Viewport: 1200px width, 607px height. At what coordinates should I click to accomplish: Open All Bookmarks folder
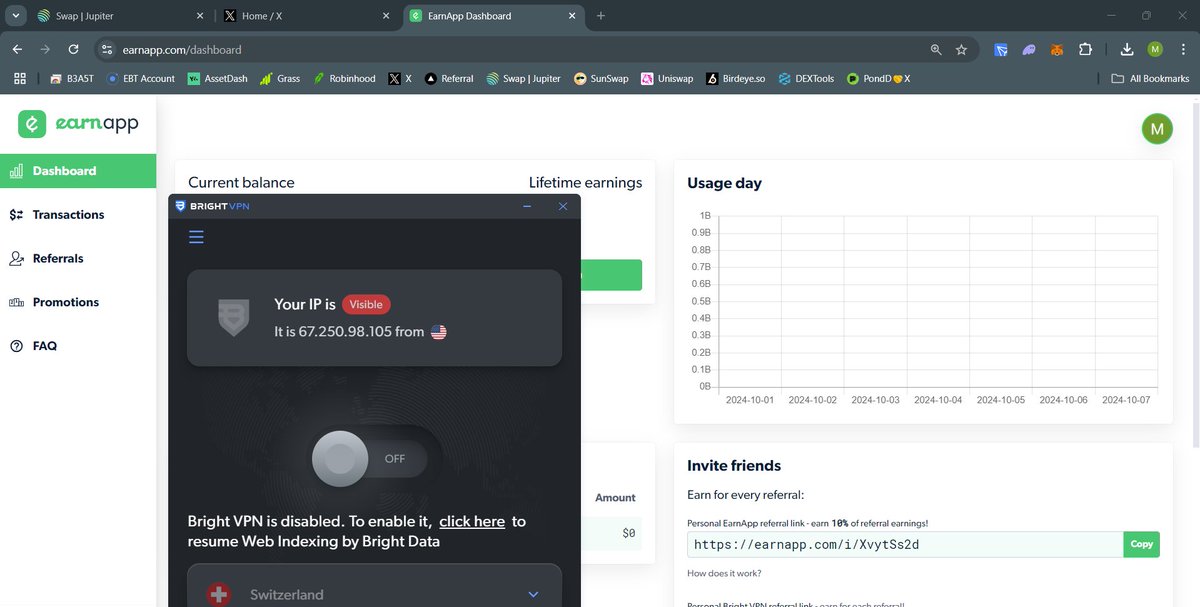[x=1150, y=78]
